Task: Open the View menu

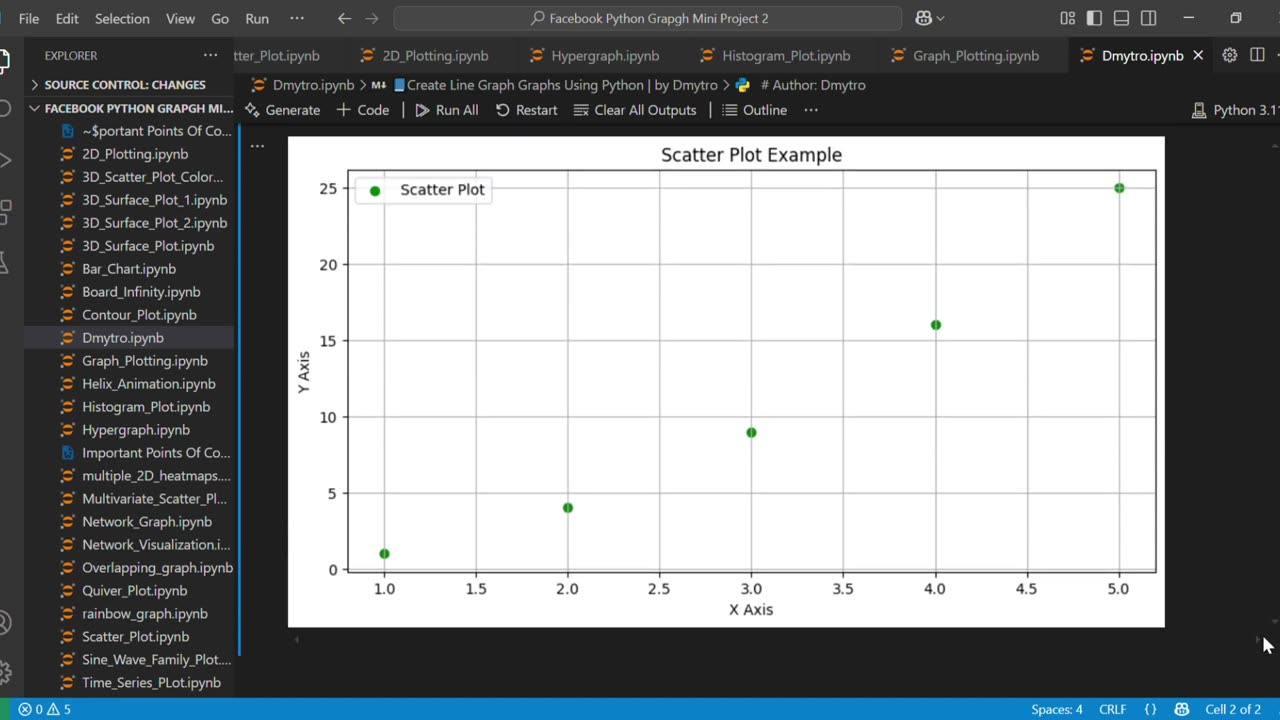Action: 180,18
